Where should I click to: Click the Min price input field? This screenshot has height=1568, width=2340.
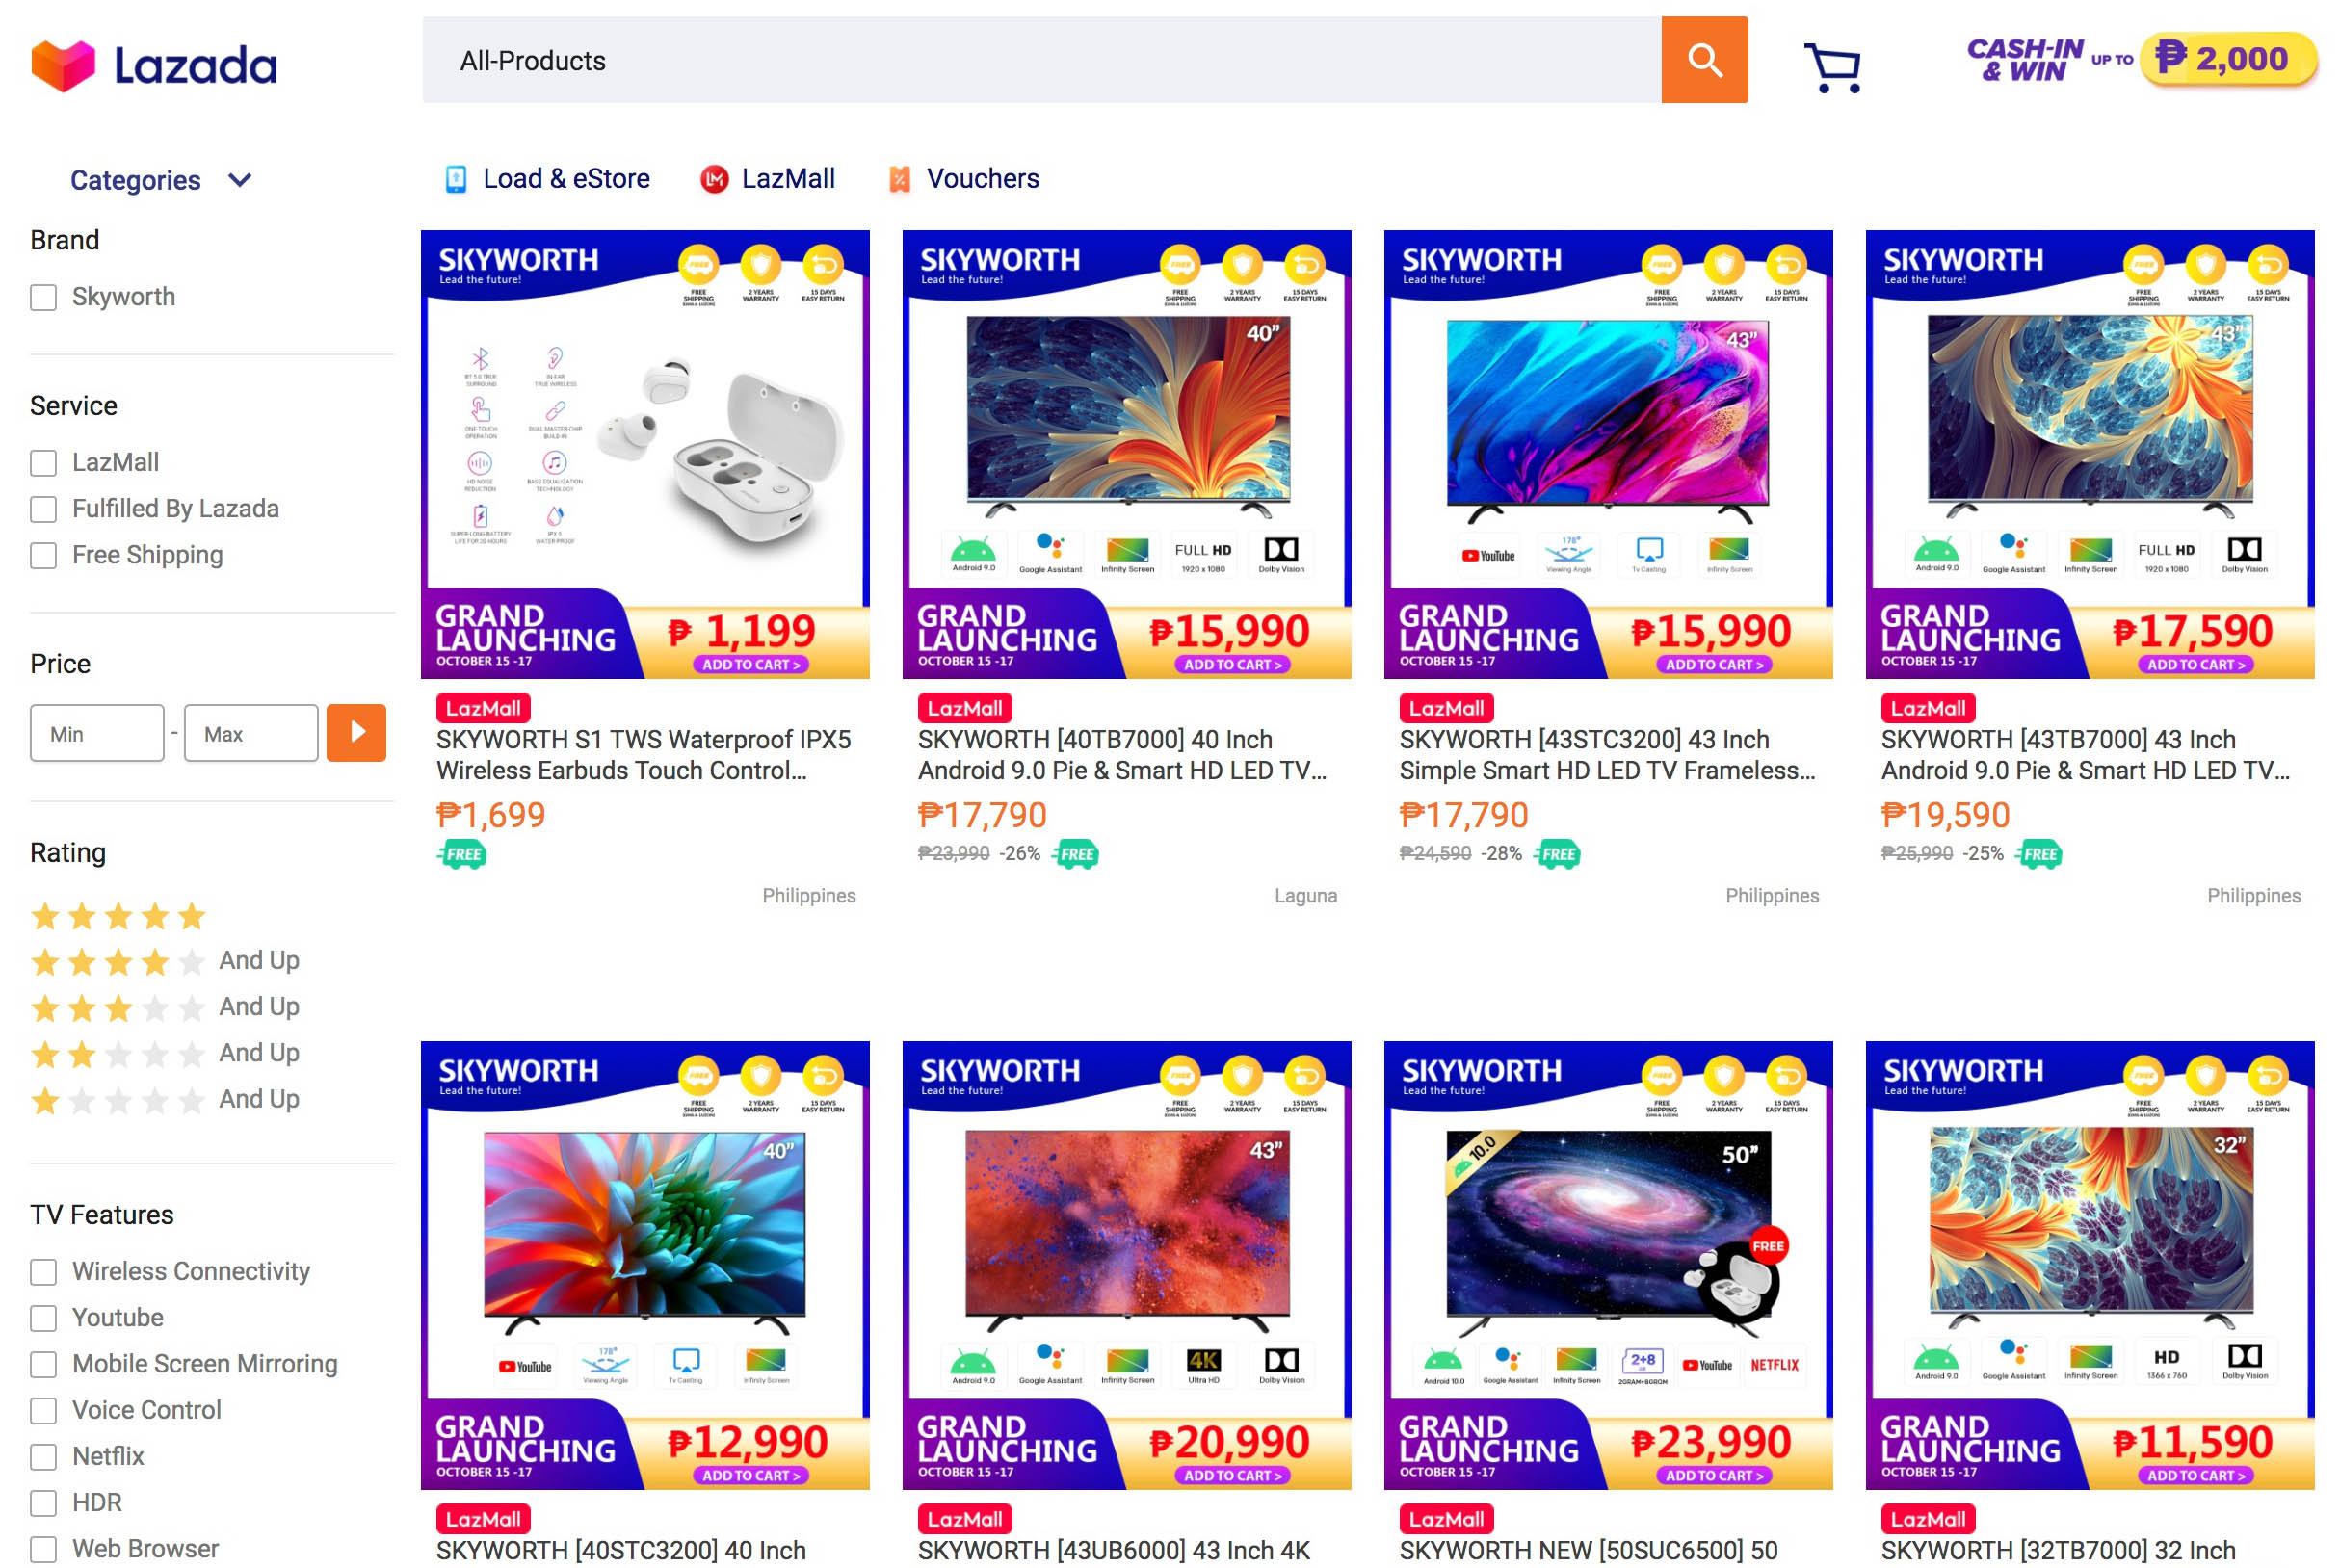click(97, 733)
